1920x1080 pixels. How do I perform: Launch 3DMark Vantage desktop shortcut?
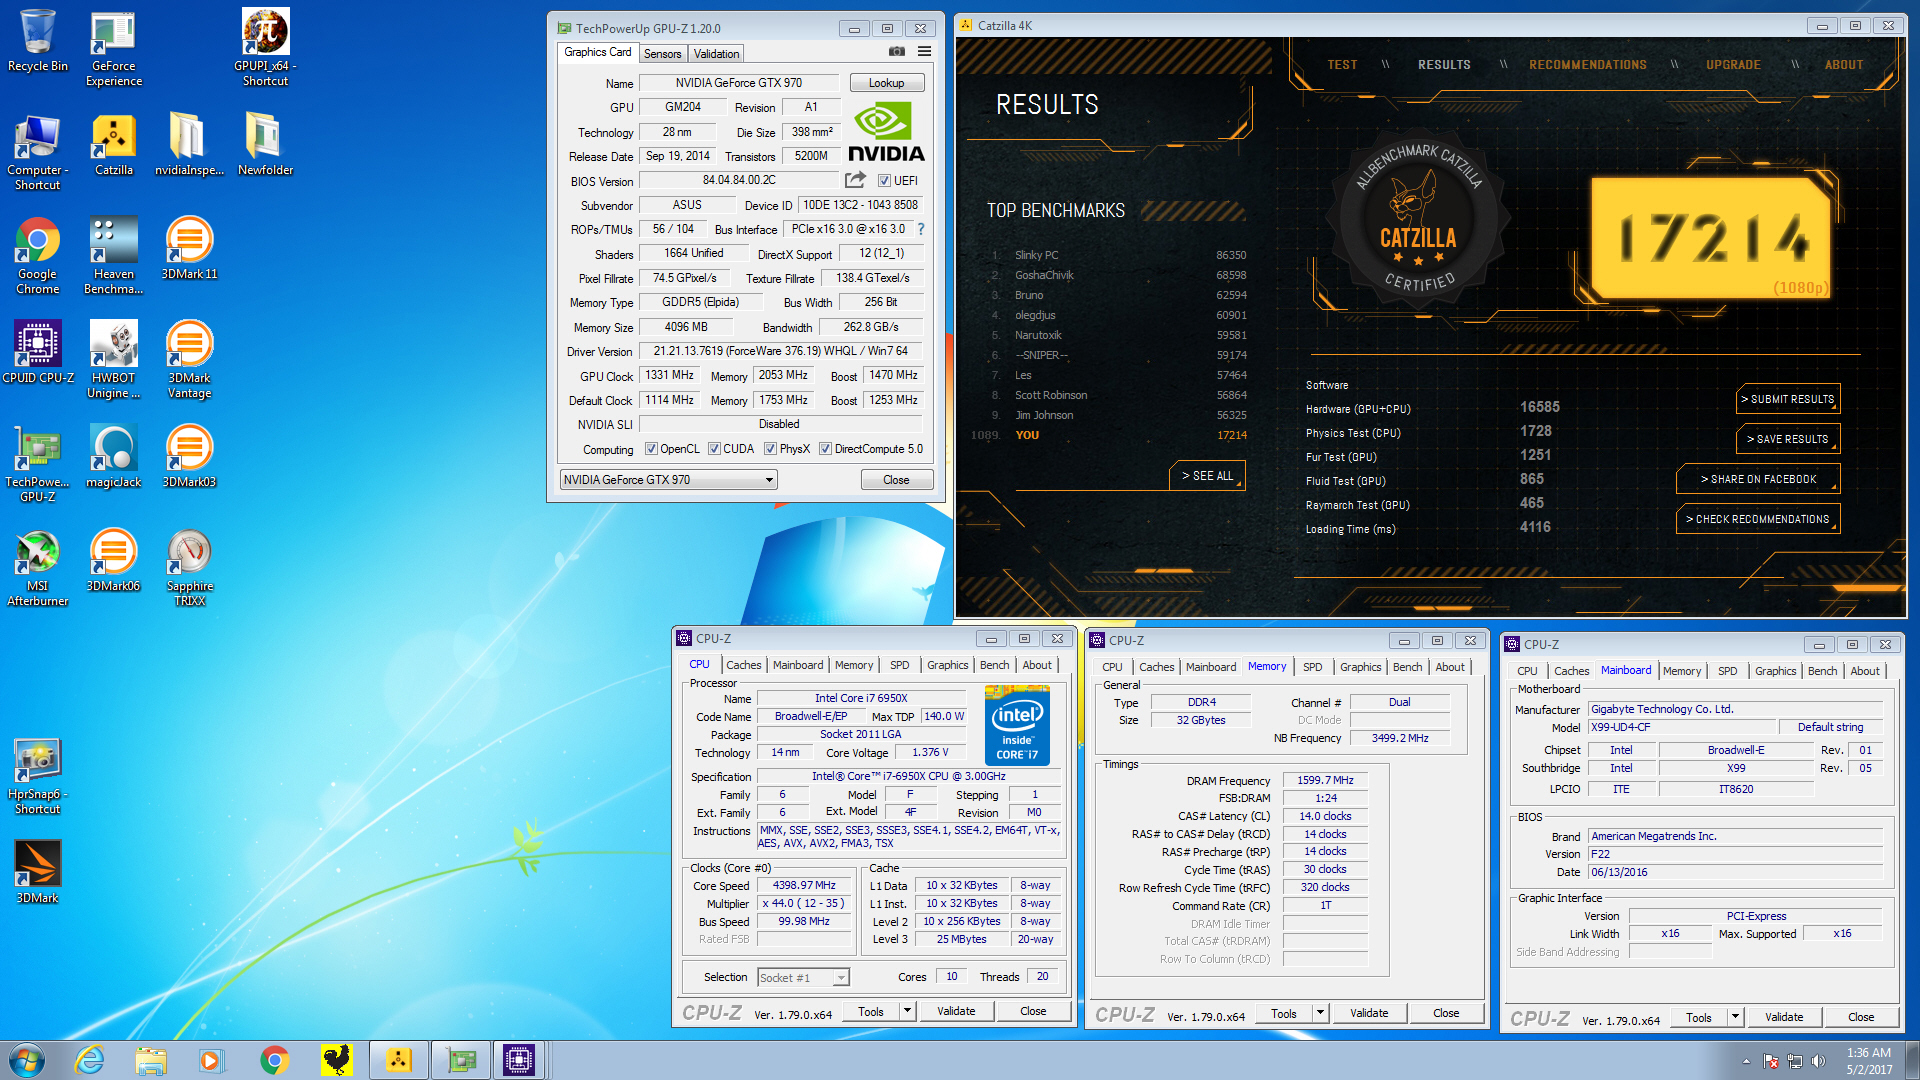[189, 360]
